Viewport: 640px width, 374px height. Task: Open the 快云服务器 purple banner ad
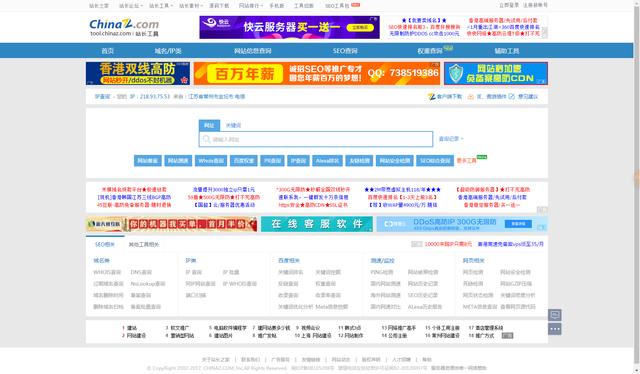tap(289, 27)
